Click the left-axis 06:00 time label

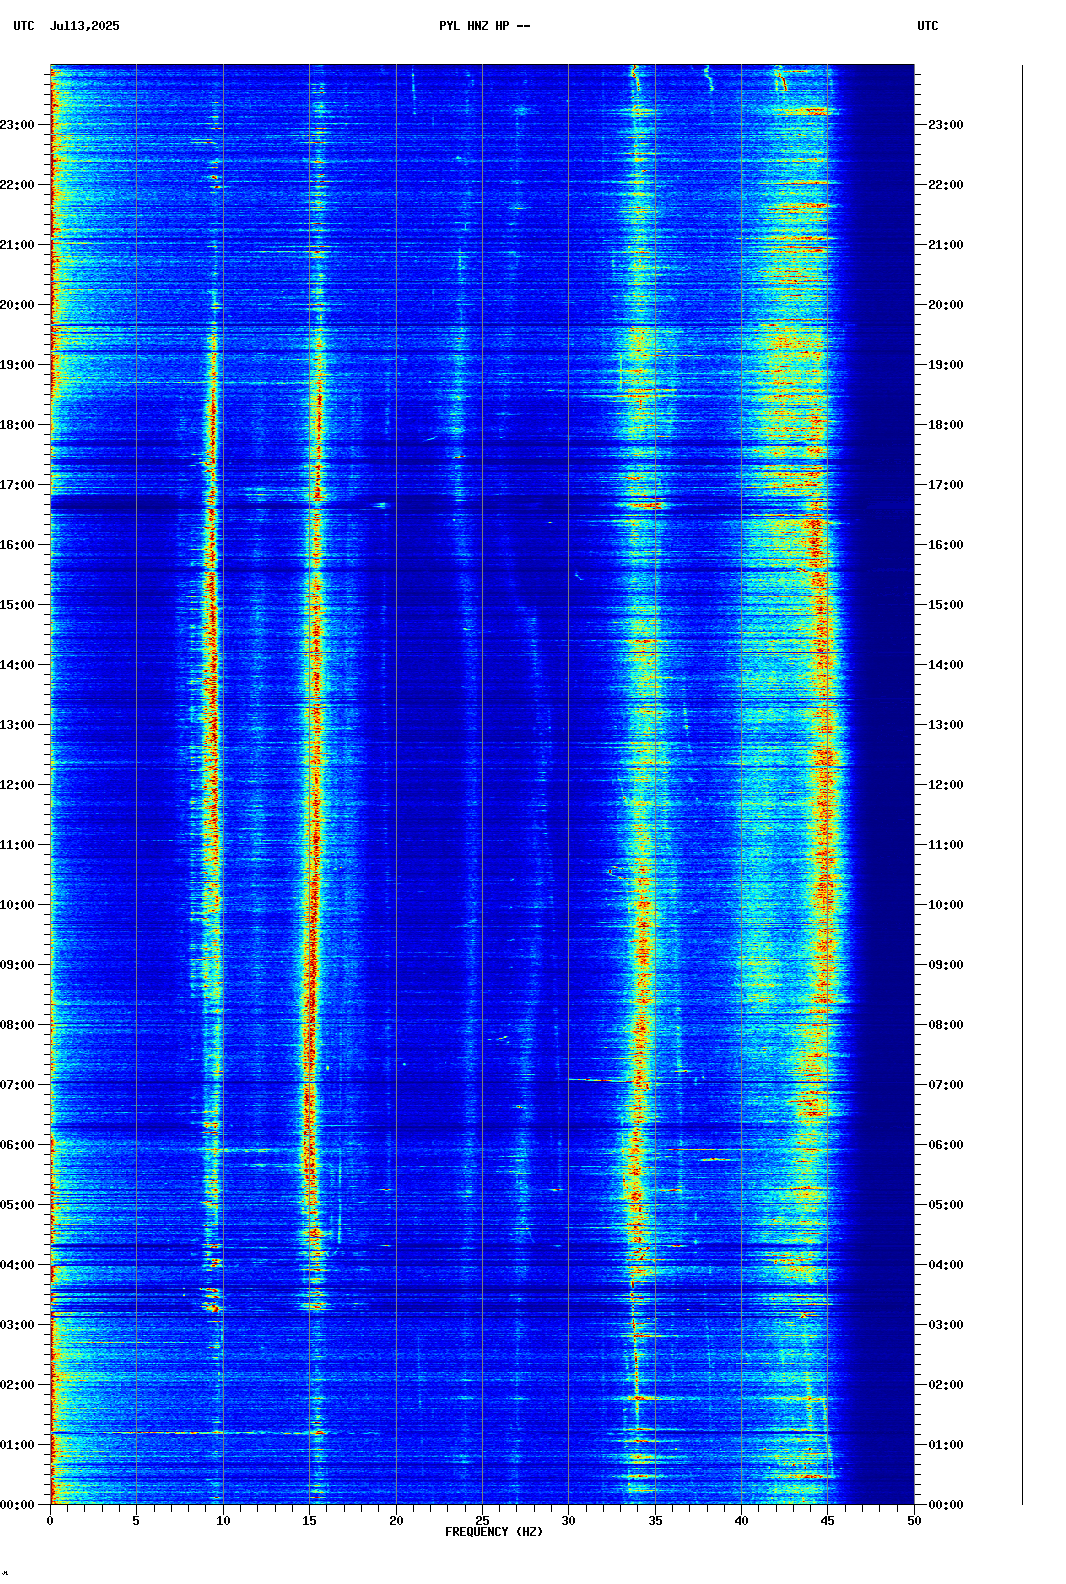(x=17, y=1145)
